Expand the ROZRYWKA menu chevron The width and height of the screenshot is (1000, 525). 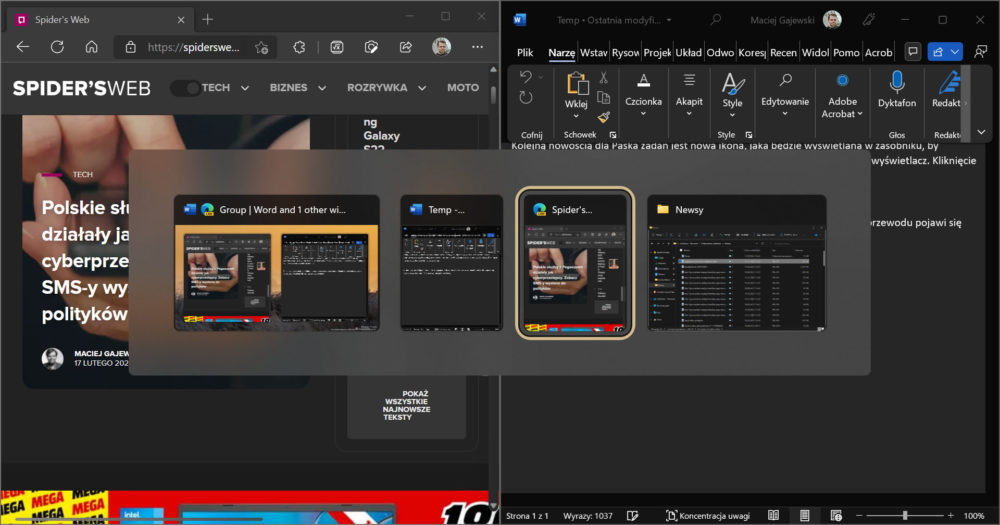422,88
